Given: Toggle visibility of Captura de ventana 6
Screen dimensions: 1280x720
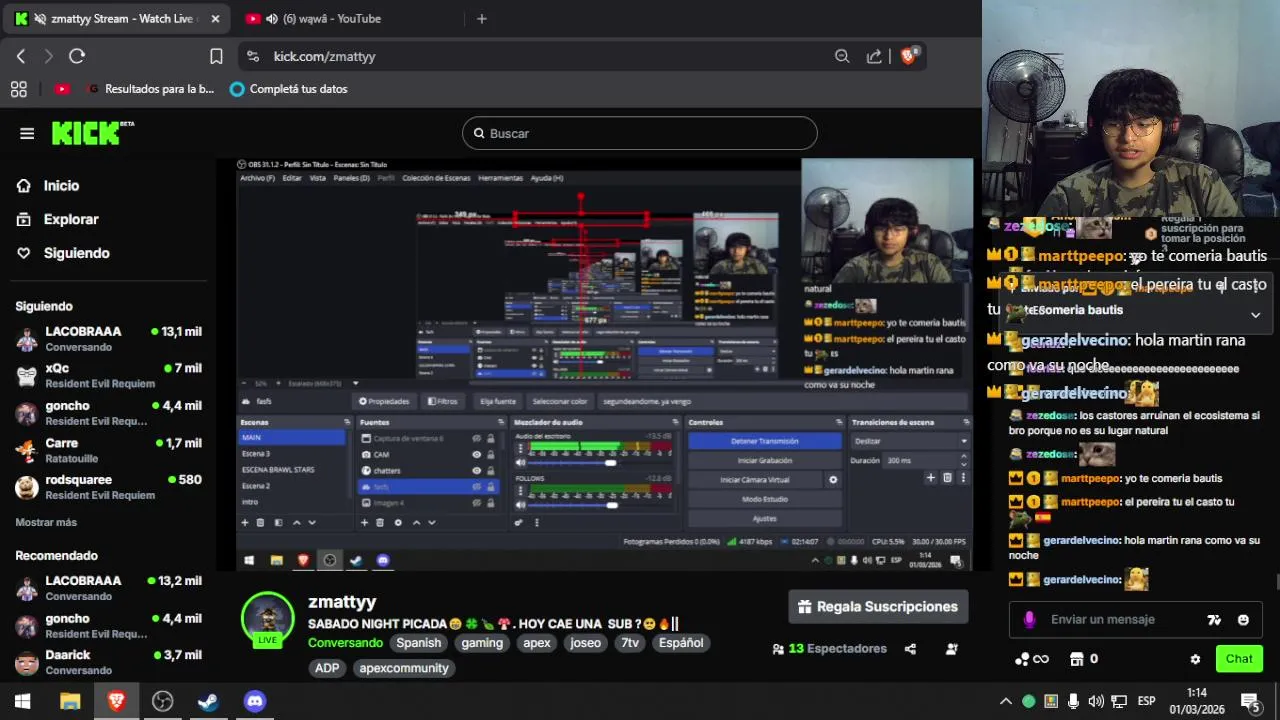Looking at the screenshot, I should coord(476,438).
